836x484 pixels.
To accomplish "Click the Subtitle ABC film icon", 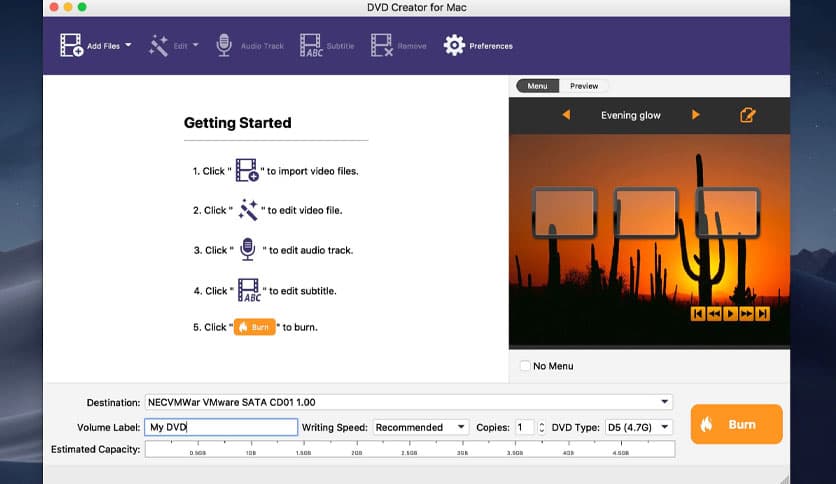I will point(311,45).
